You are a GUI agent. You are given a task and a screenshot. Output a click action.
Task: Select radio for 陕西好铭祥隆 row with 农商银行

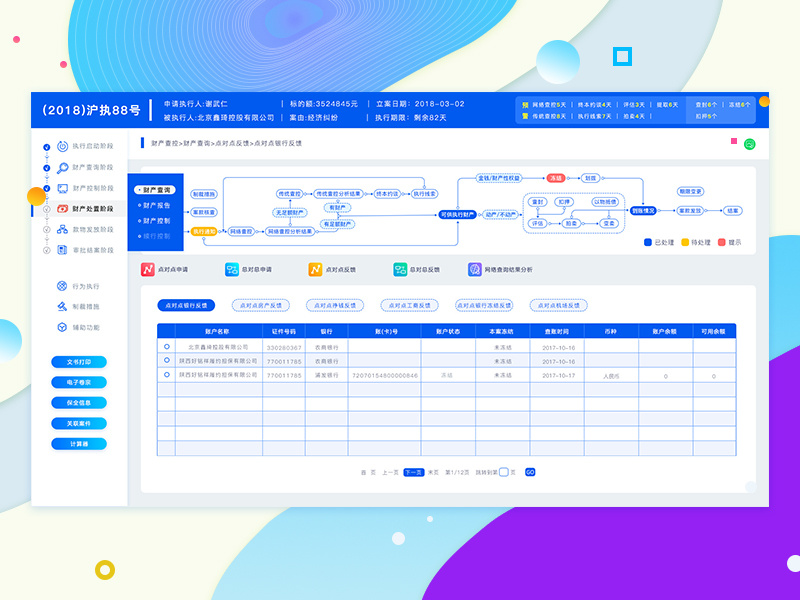(x=167, y=361)
